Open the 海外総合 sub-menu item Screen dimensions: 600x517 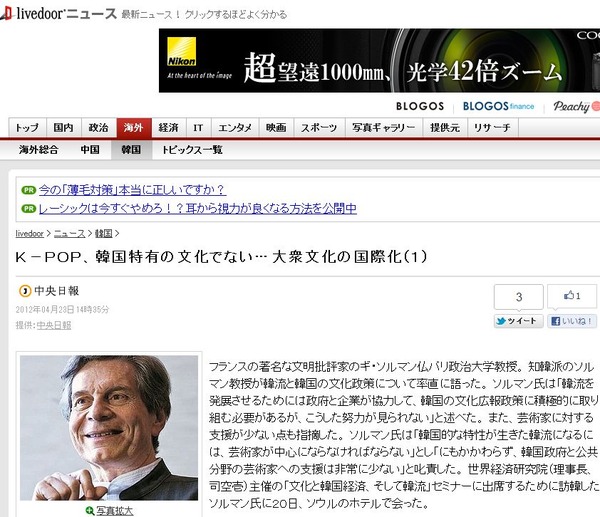(x=39, y=150)
